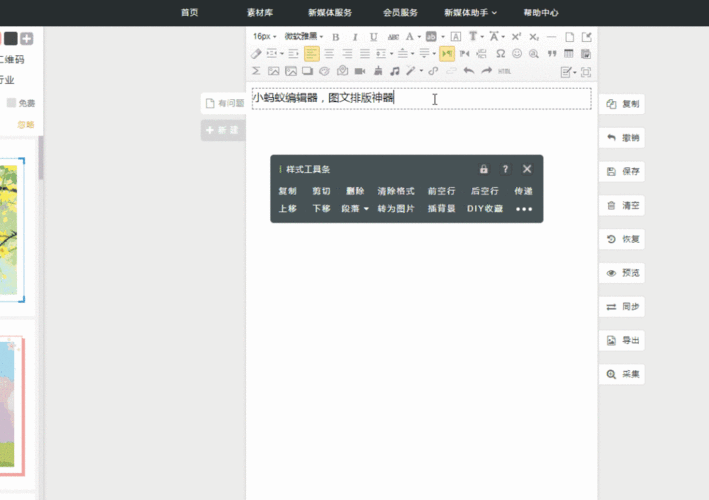709x500 pixels.
Task: Insert music with the note icon
Action: [x=395, y=71]
